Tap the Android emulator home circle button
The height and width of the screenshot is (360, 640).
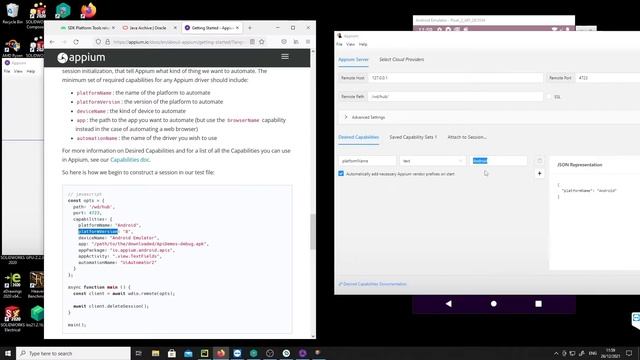(493, 304)
